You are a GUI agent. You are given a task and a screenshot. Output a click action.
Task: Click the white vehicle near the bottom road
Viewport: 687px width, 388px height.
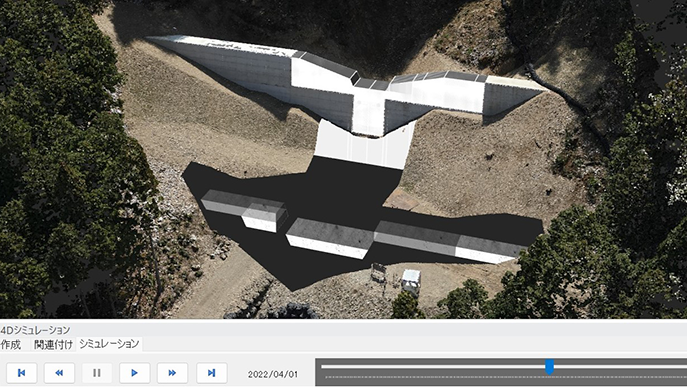pyautogui.click(x=411, y=282)
